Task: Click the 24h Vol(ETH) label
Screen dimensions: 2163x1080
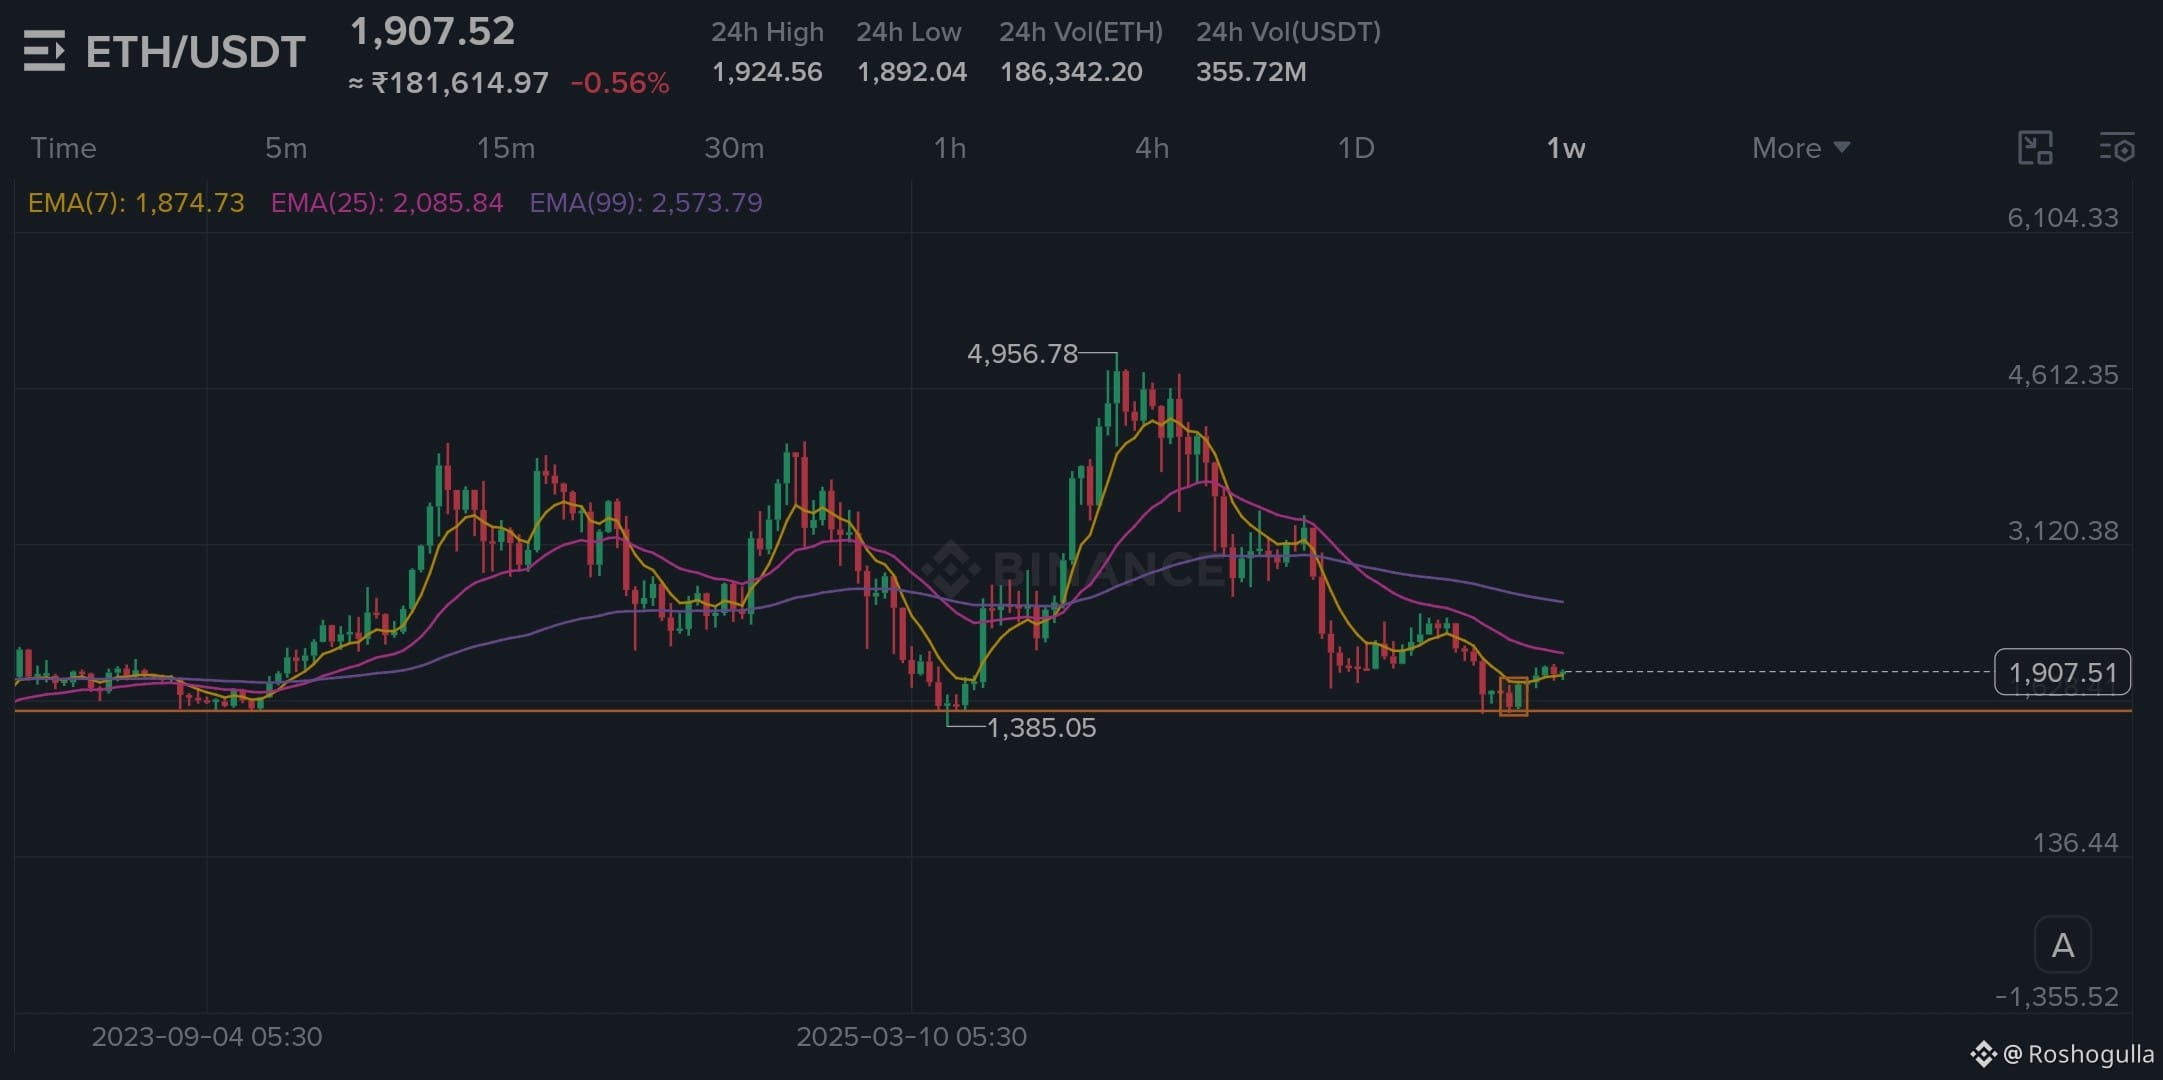Action: tap(1081, 32)
